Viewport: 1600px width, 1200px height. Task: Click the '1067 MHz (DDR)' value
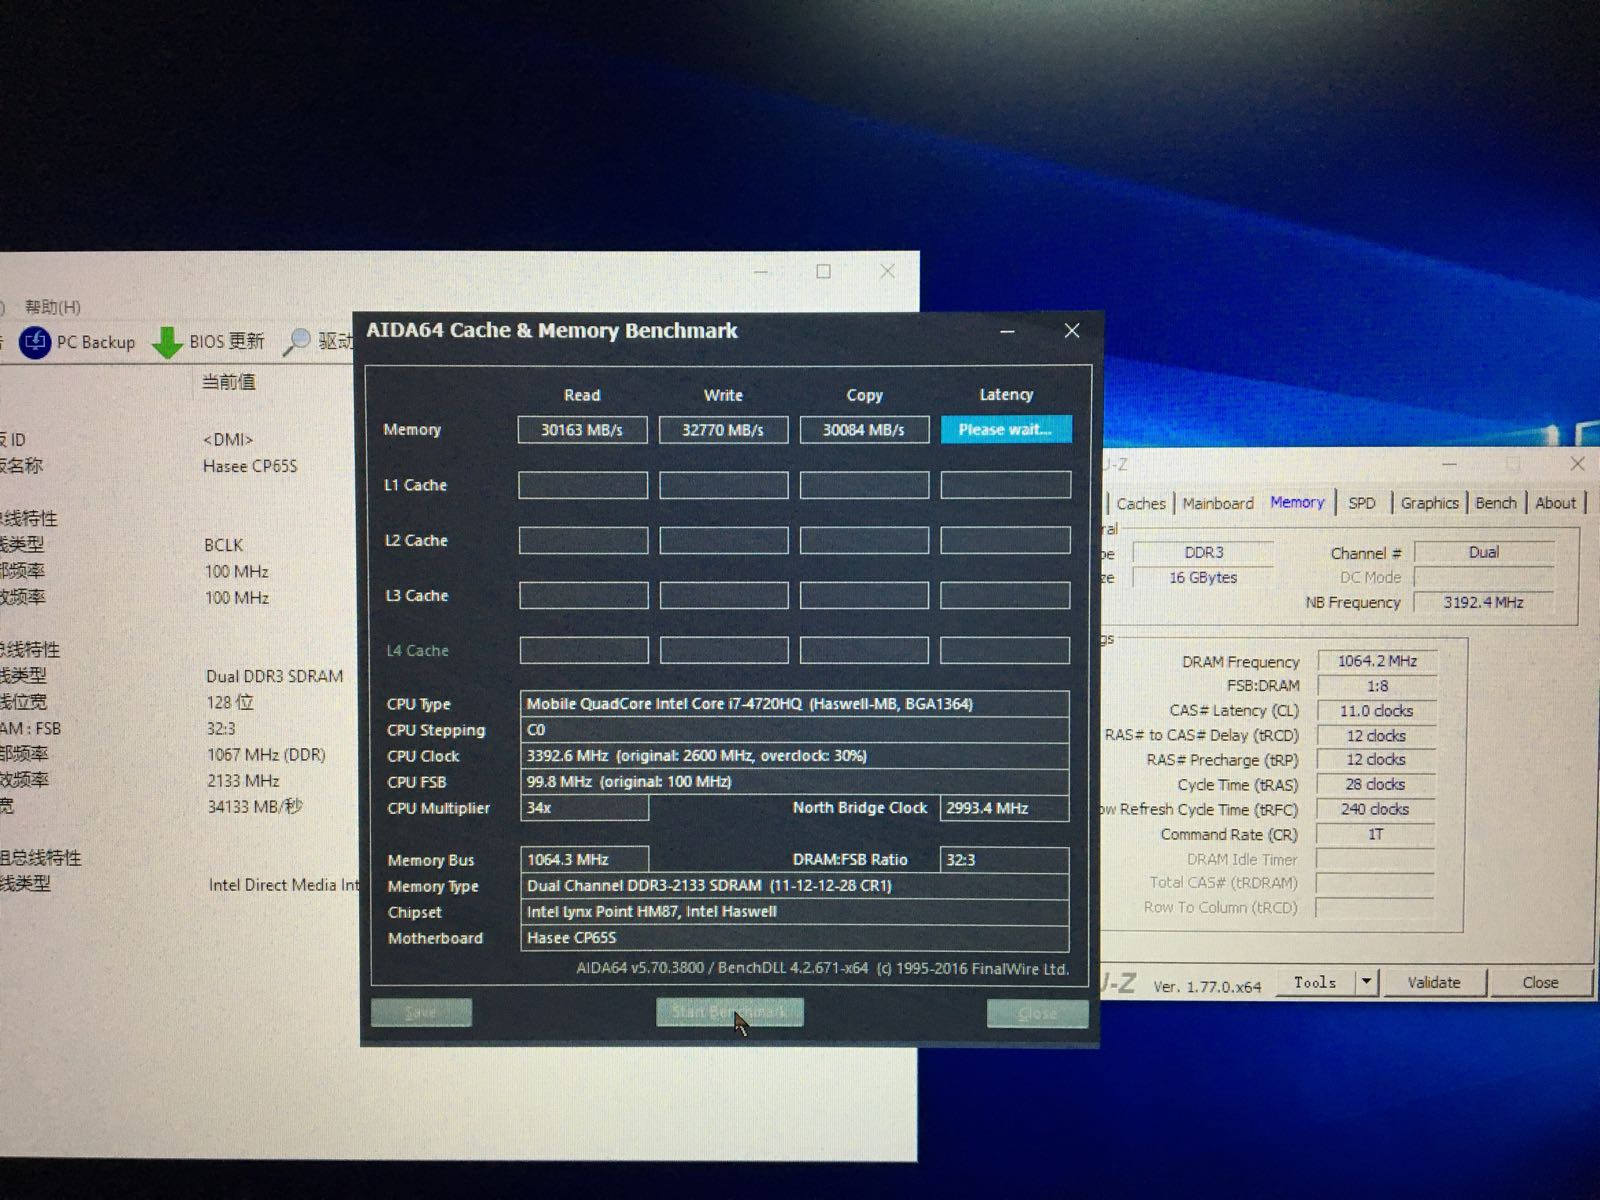pos(266,755)
